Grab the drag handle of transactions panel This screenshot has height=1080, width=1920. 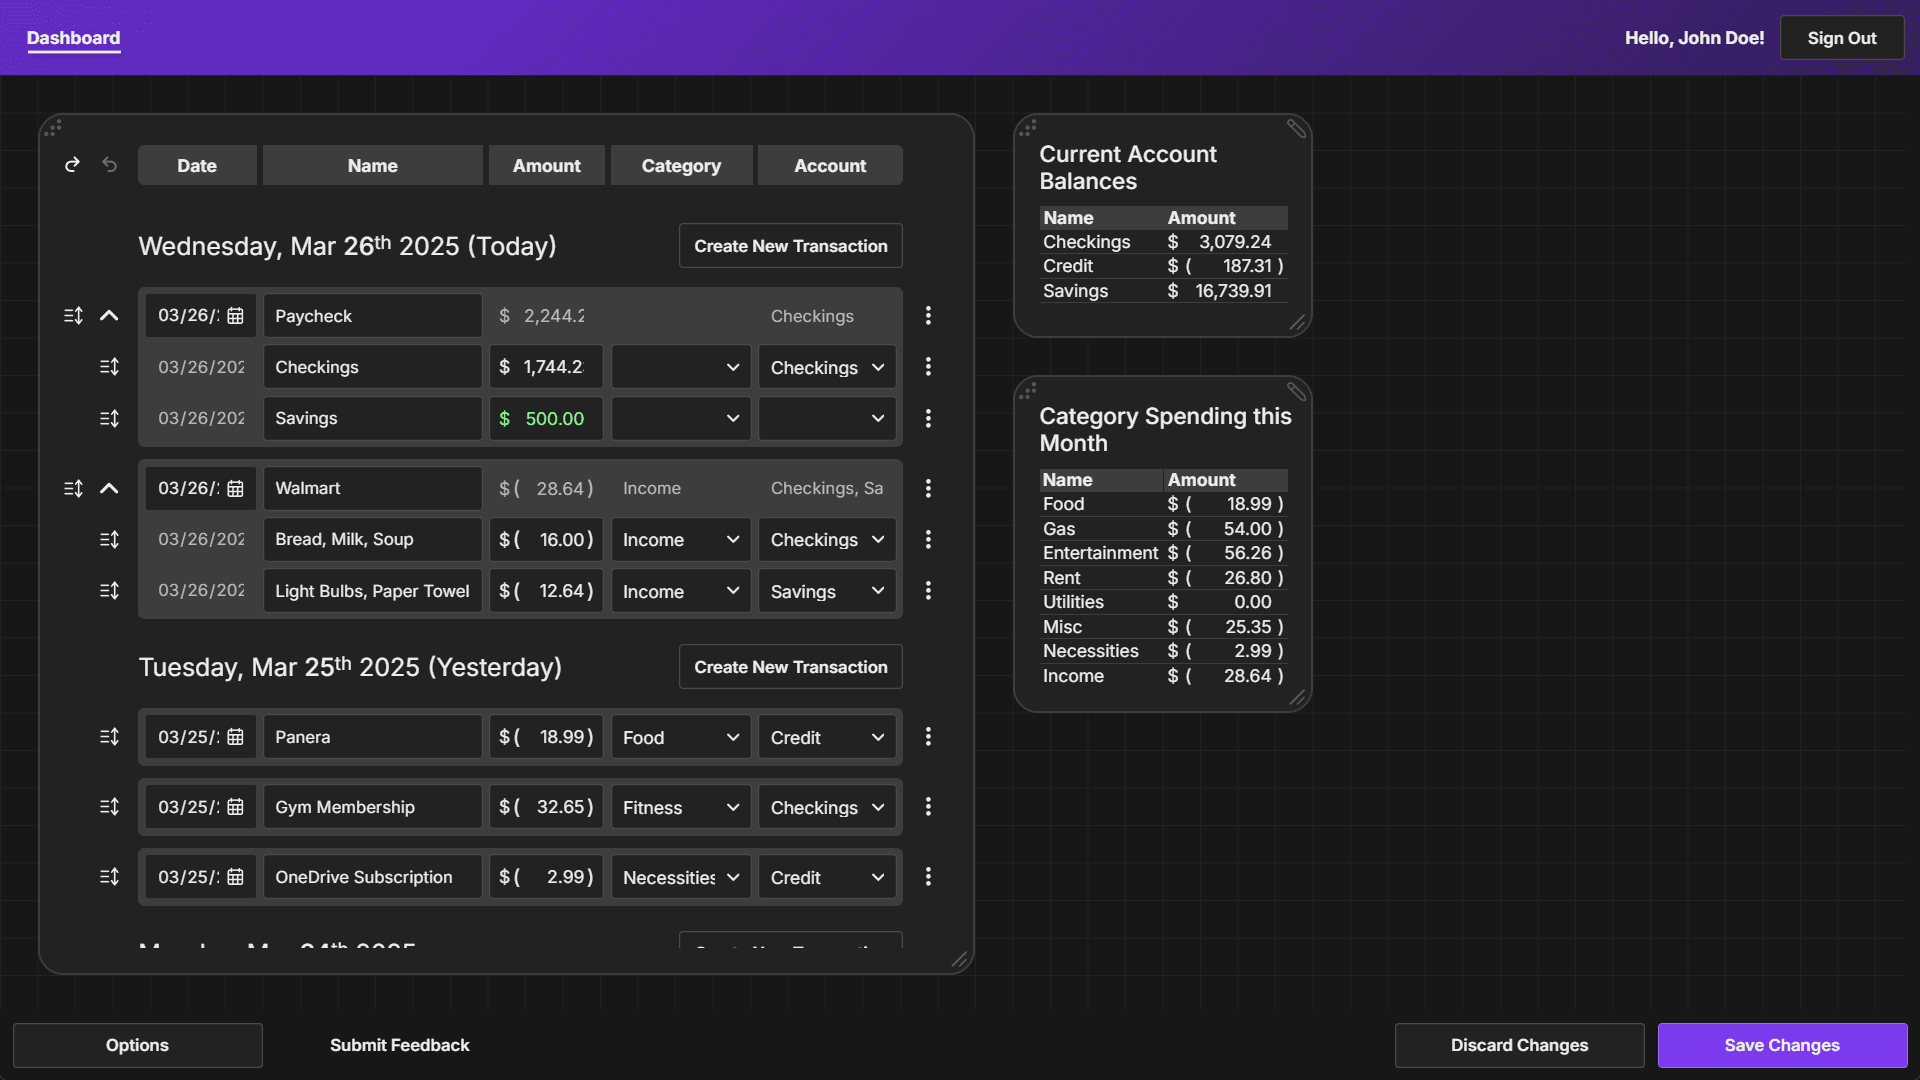coord(54,128)
